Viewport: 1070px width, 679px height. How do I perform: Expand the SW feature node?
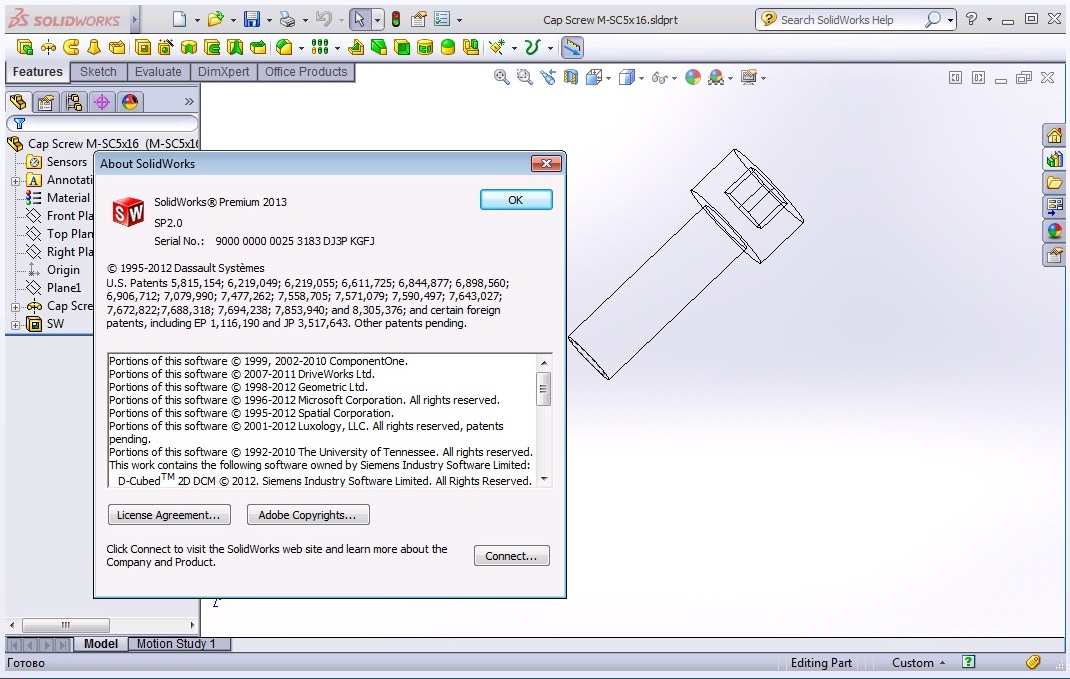pyautogui.click(x=16, y=324)
